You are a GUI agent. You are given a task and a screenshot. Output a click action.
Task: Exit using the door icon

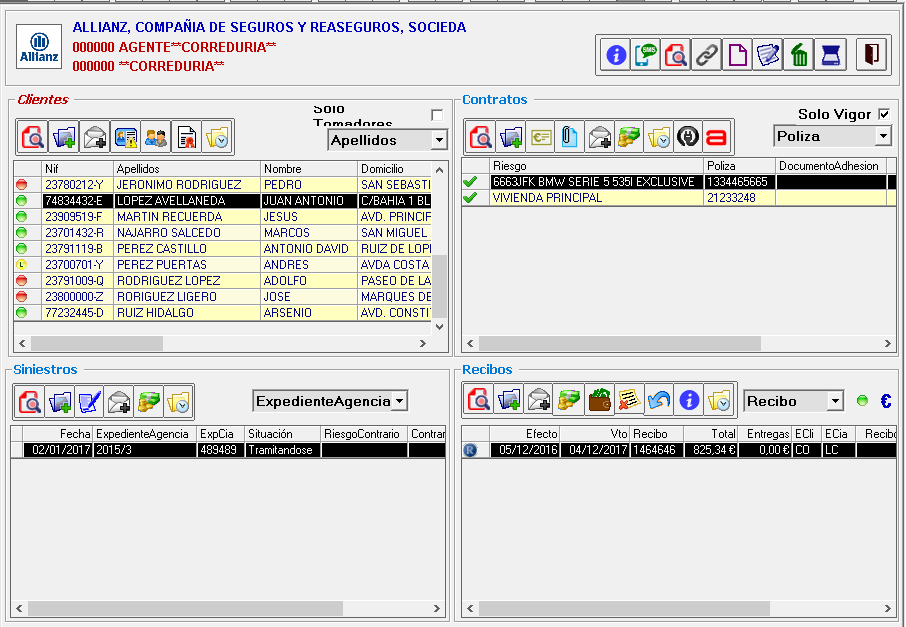[871, 55]
